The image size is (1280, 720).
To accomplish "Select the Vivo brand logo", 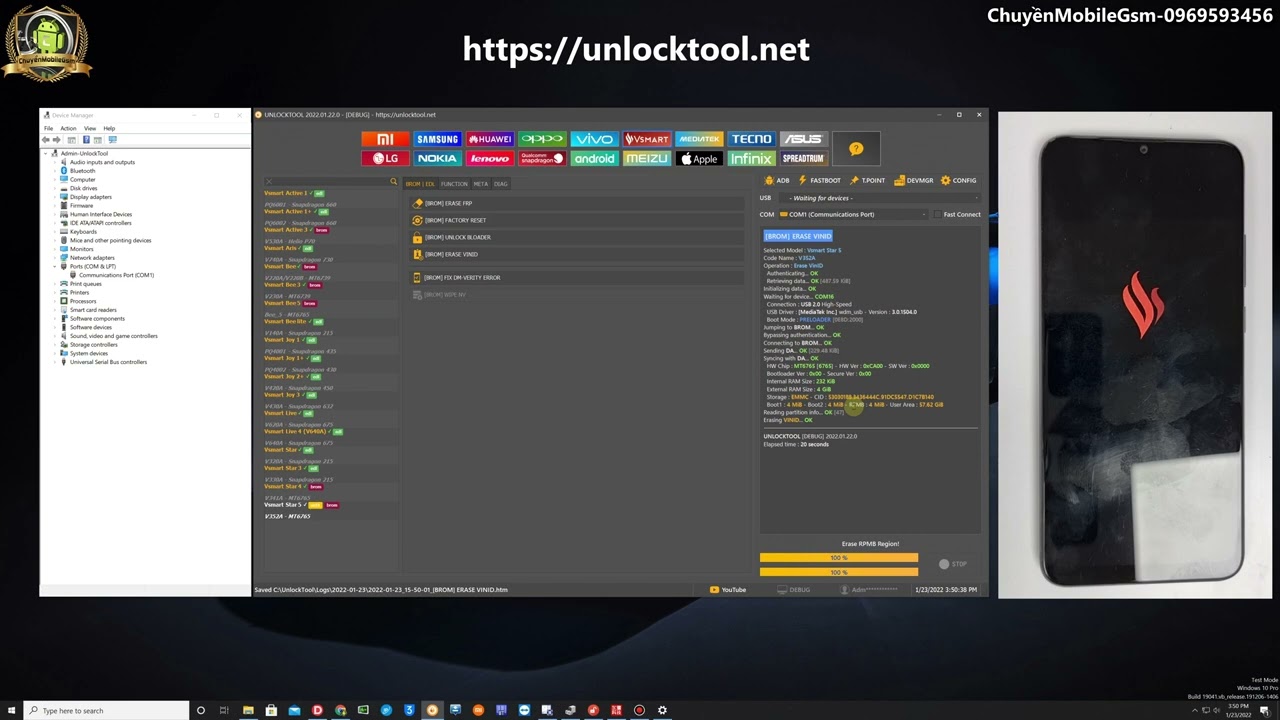I will 594,139.
